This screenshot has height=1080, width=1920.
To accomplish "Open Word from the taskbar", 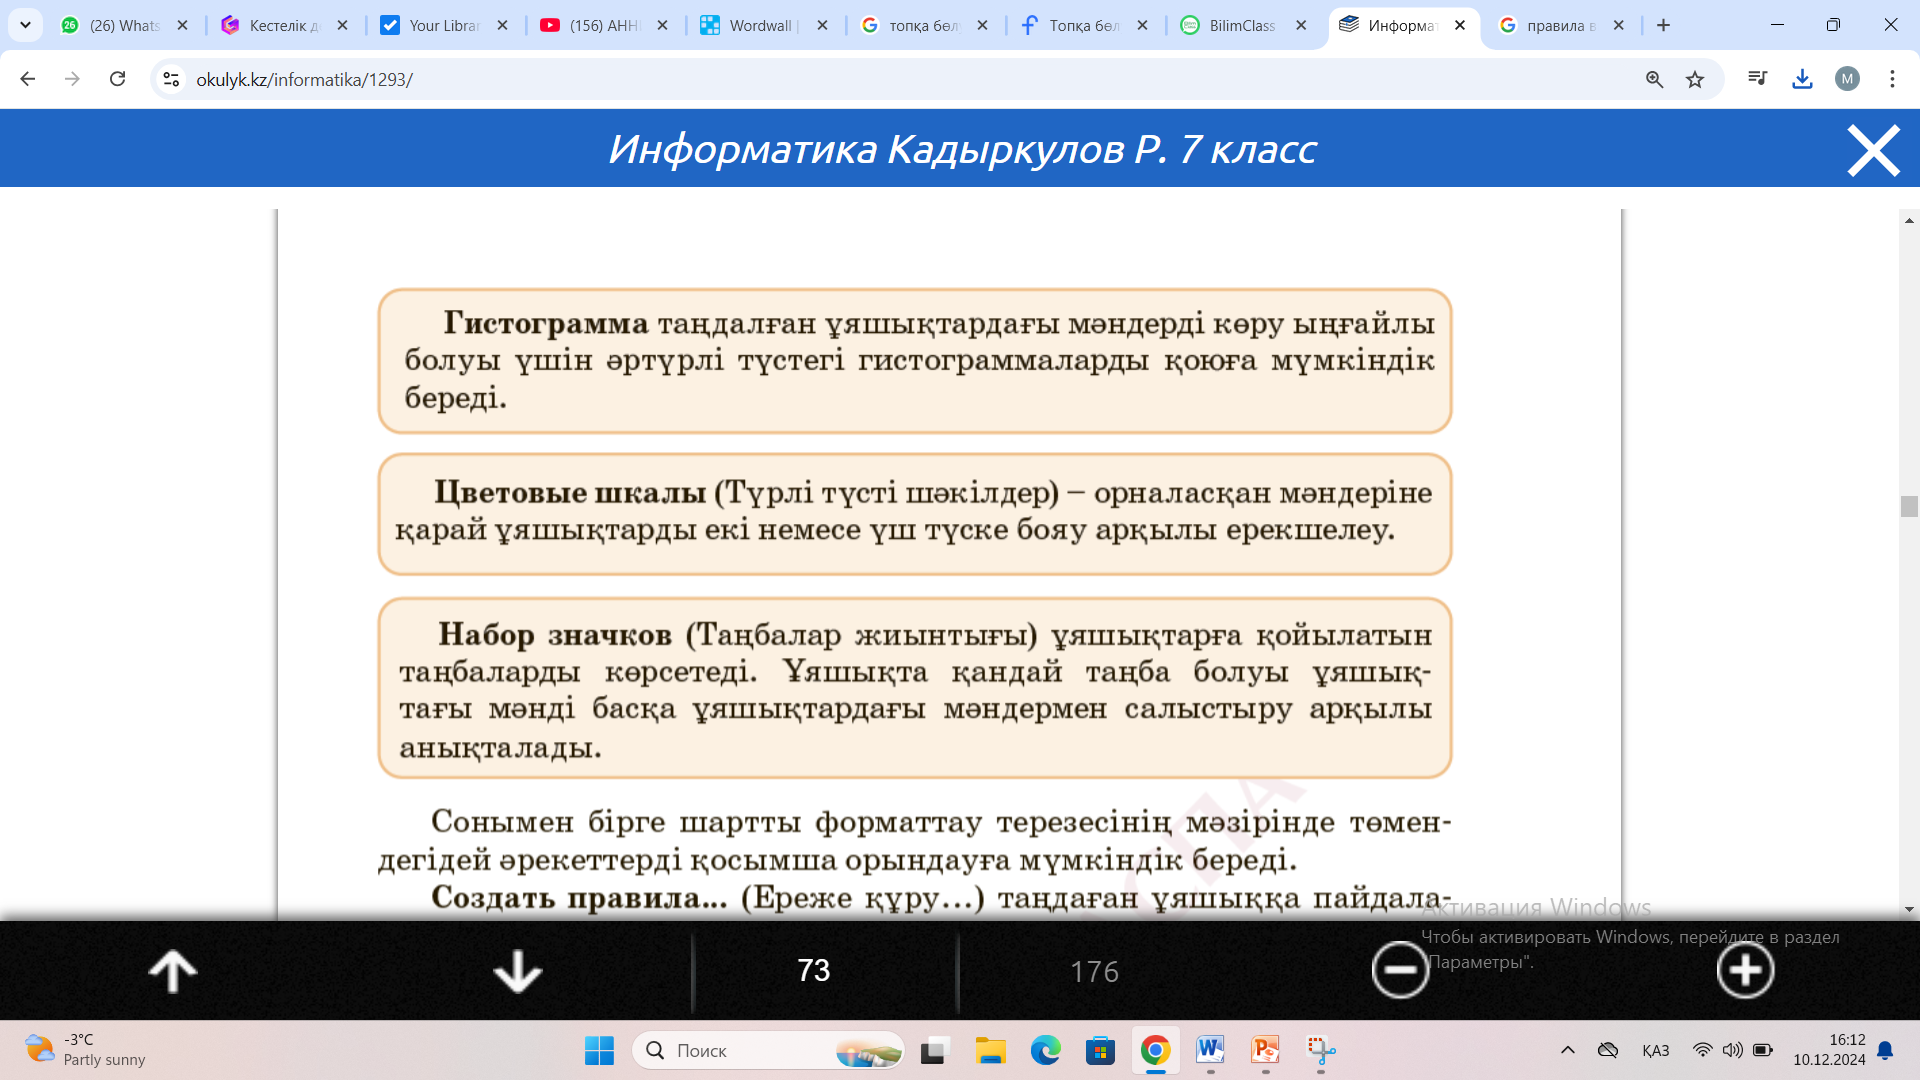I will pyautogui.click(x=1210, y=1050).
